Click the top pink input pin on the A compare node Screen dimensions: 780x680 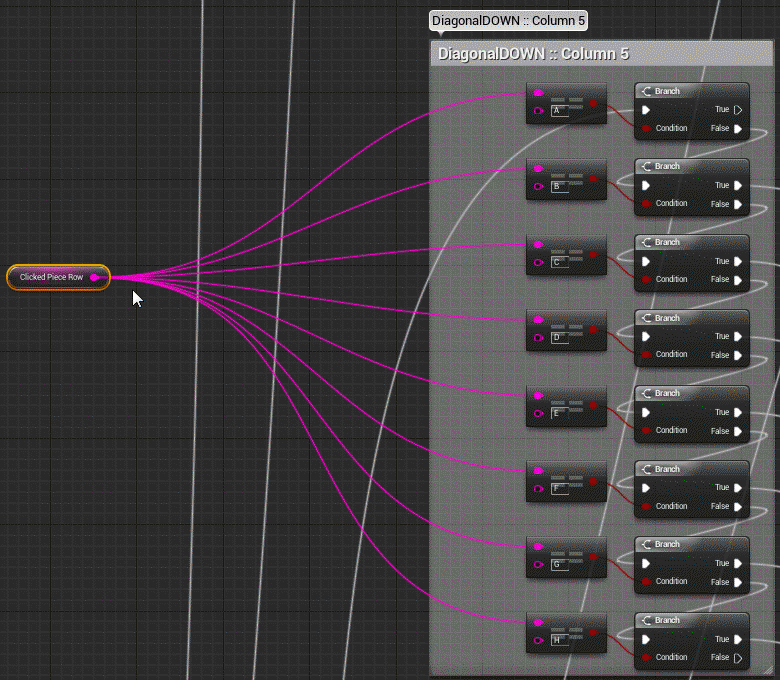click(x=538, y=93)
